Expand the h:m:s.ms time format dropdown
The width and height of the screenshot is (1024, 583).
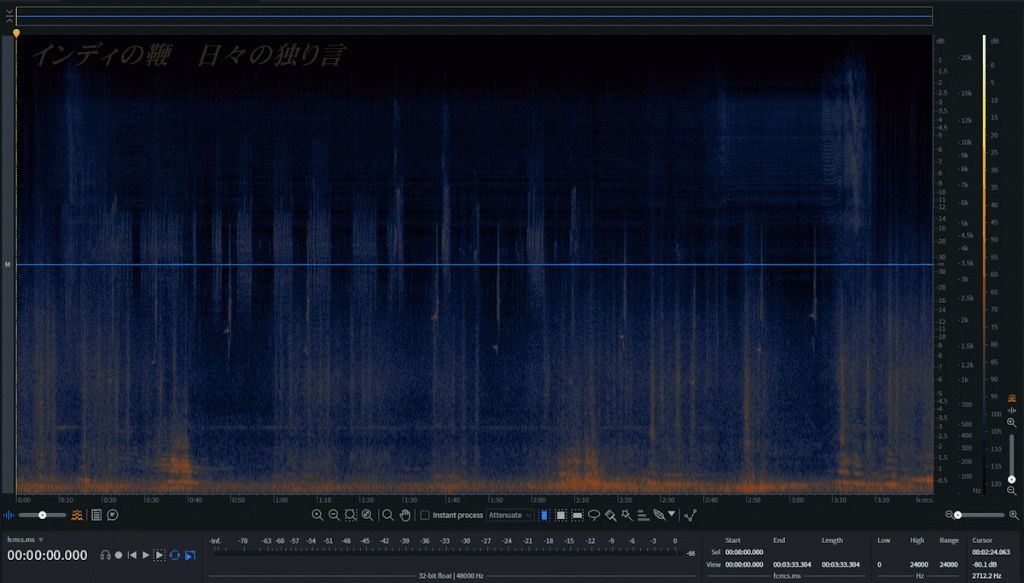point(41,540)
